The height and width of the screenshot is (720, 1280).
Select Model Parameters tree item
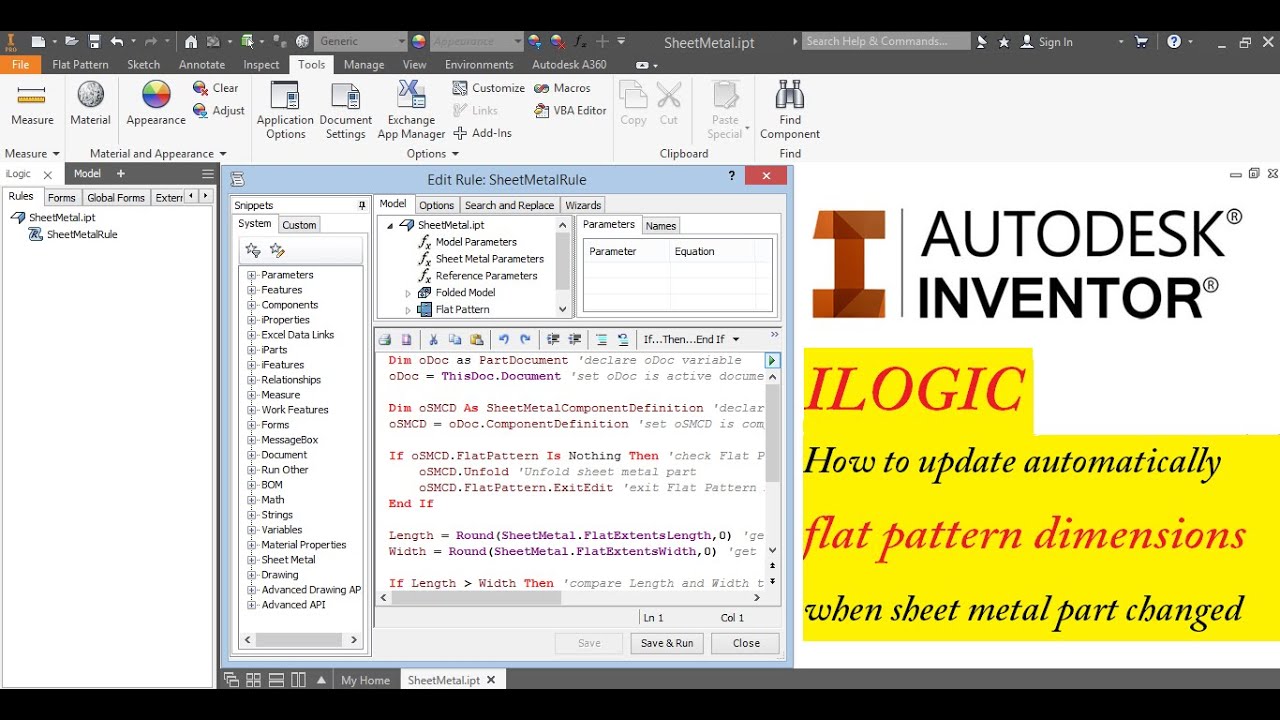coord(476,242)
